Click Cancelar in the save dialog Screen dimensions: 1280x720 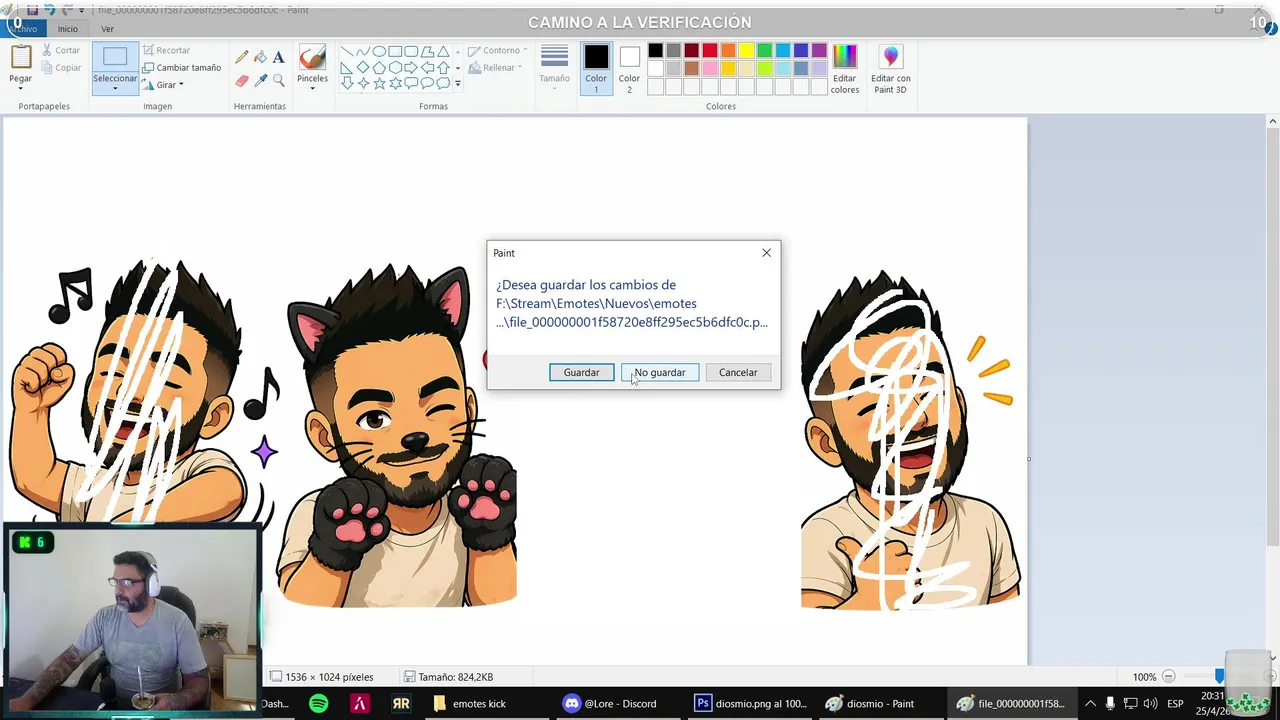coord(738,372)
